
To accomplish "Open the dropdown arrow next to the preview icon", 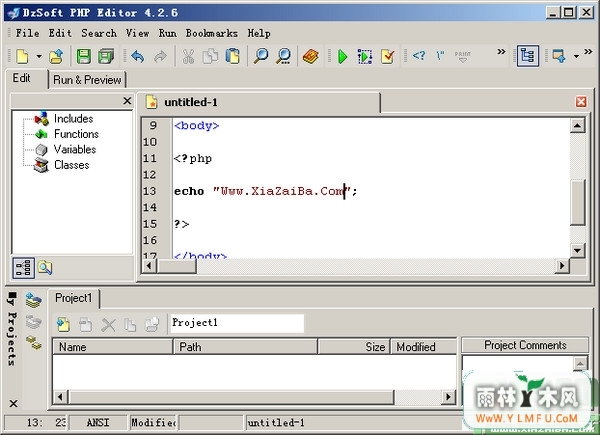I will [x=576, y=57].
